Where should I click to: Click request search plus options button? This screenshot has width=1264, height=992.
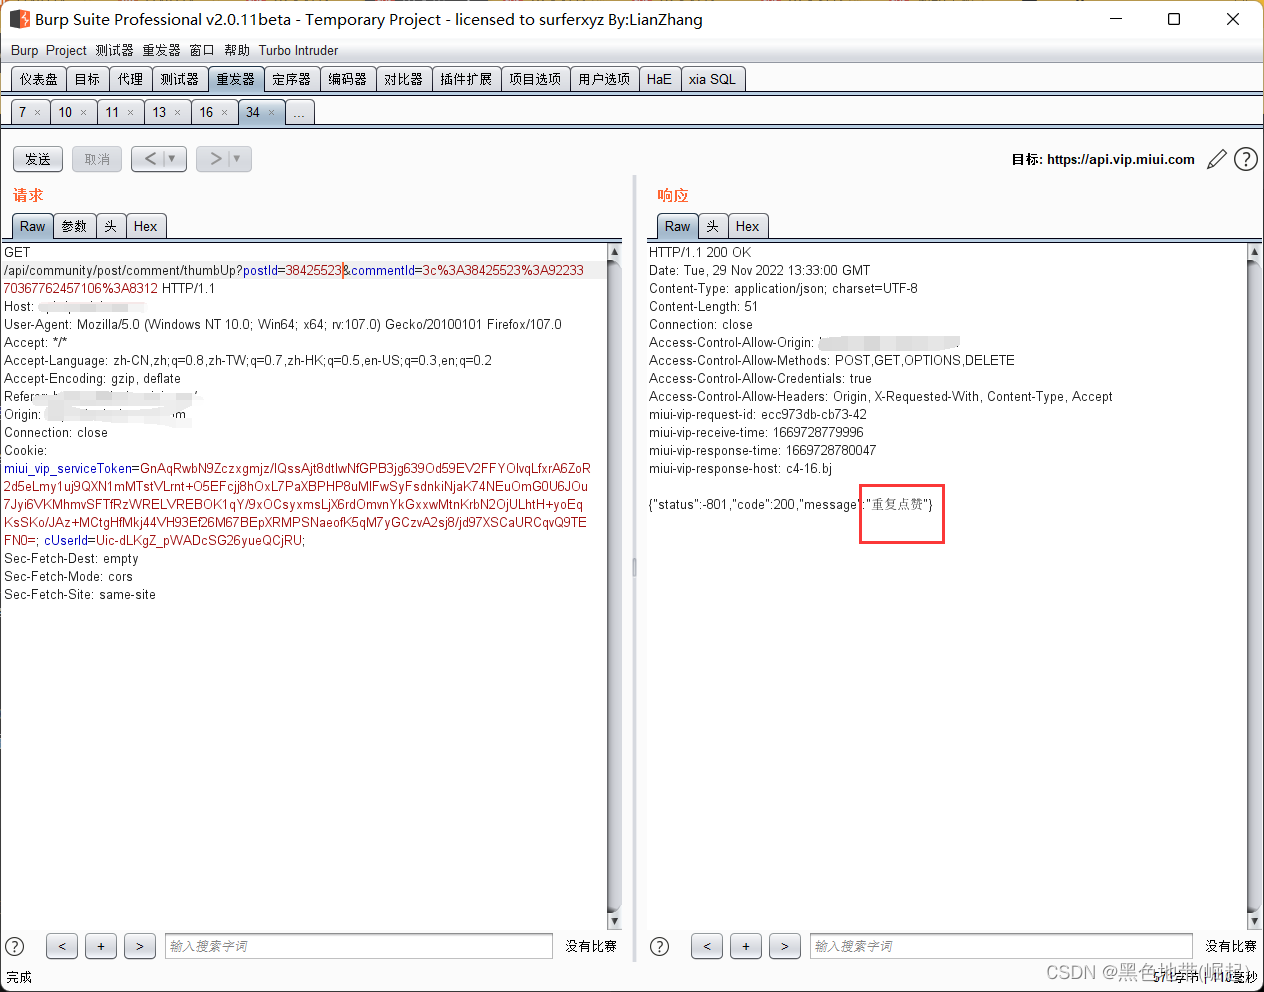[101, 946]
